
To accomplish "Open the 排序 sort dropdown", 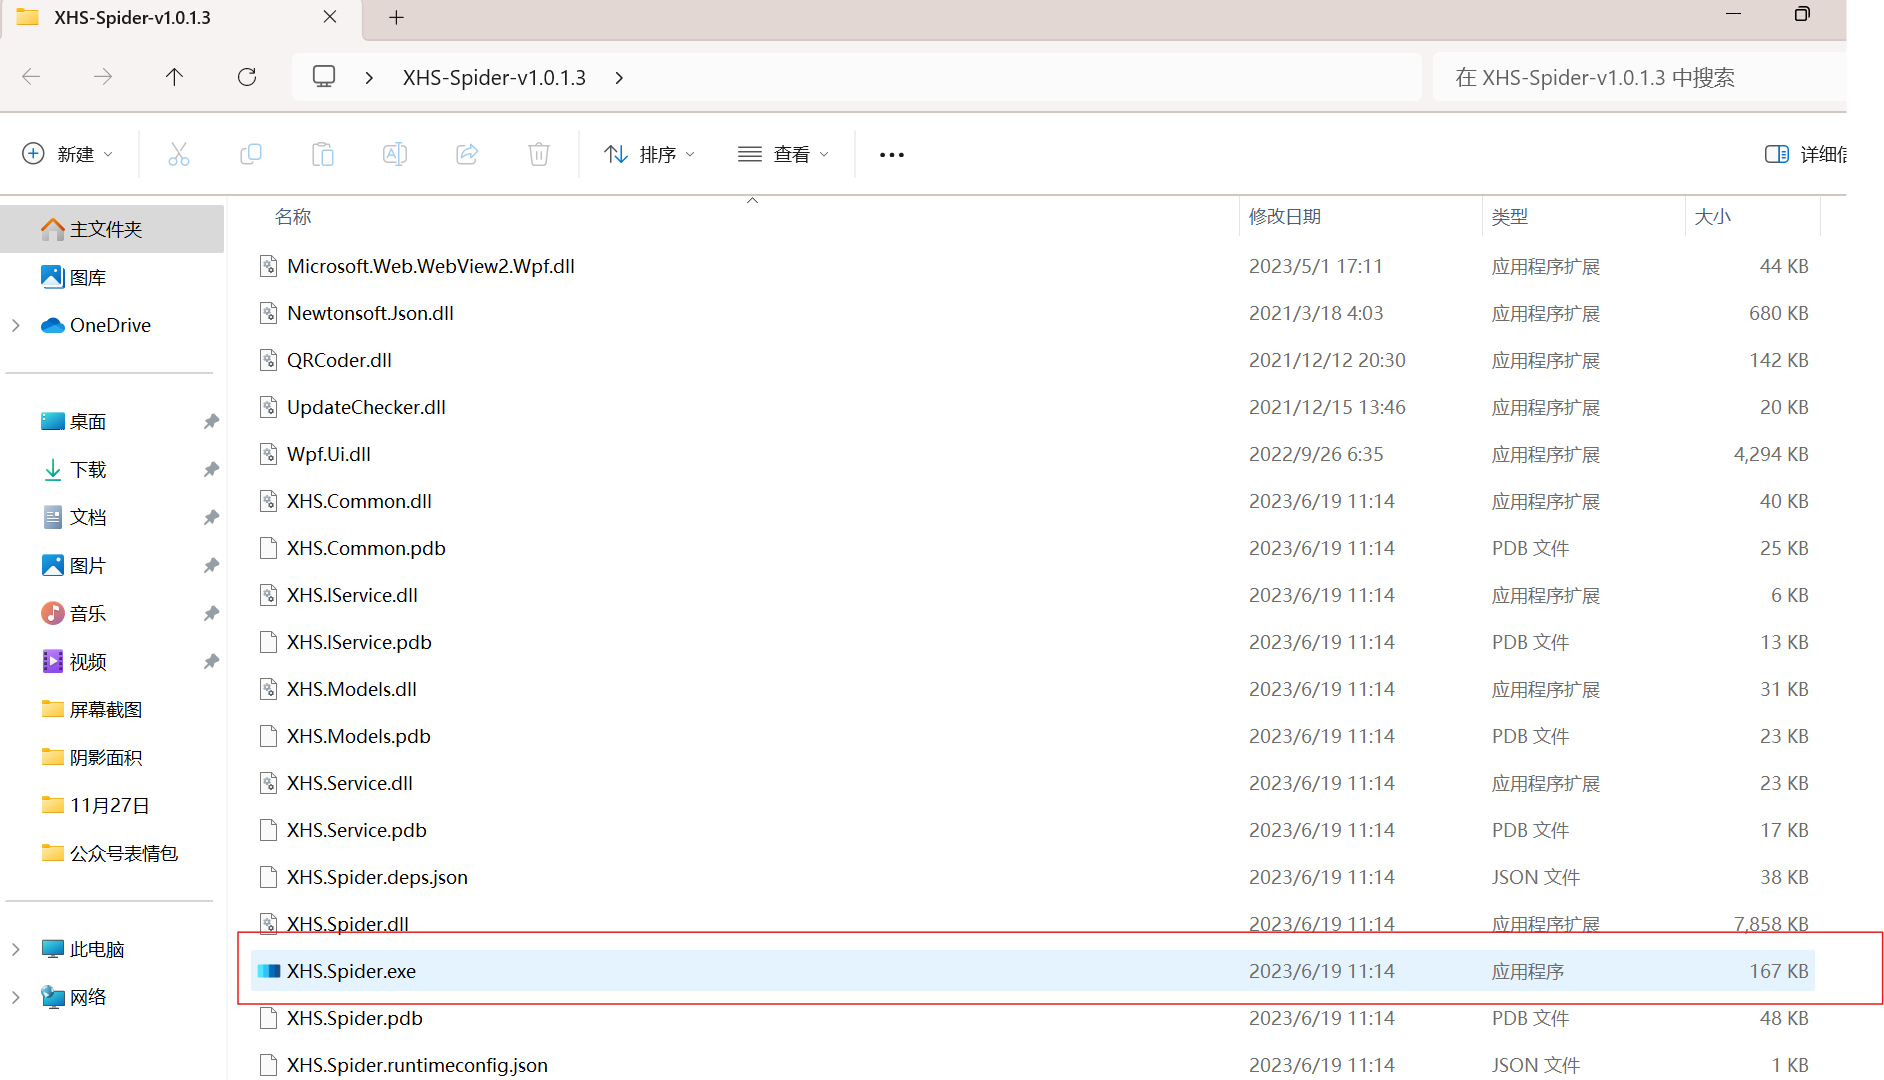I will tap(649, 154).
